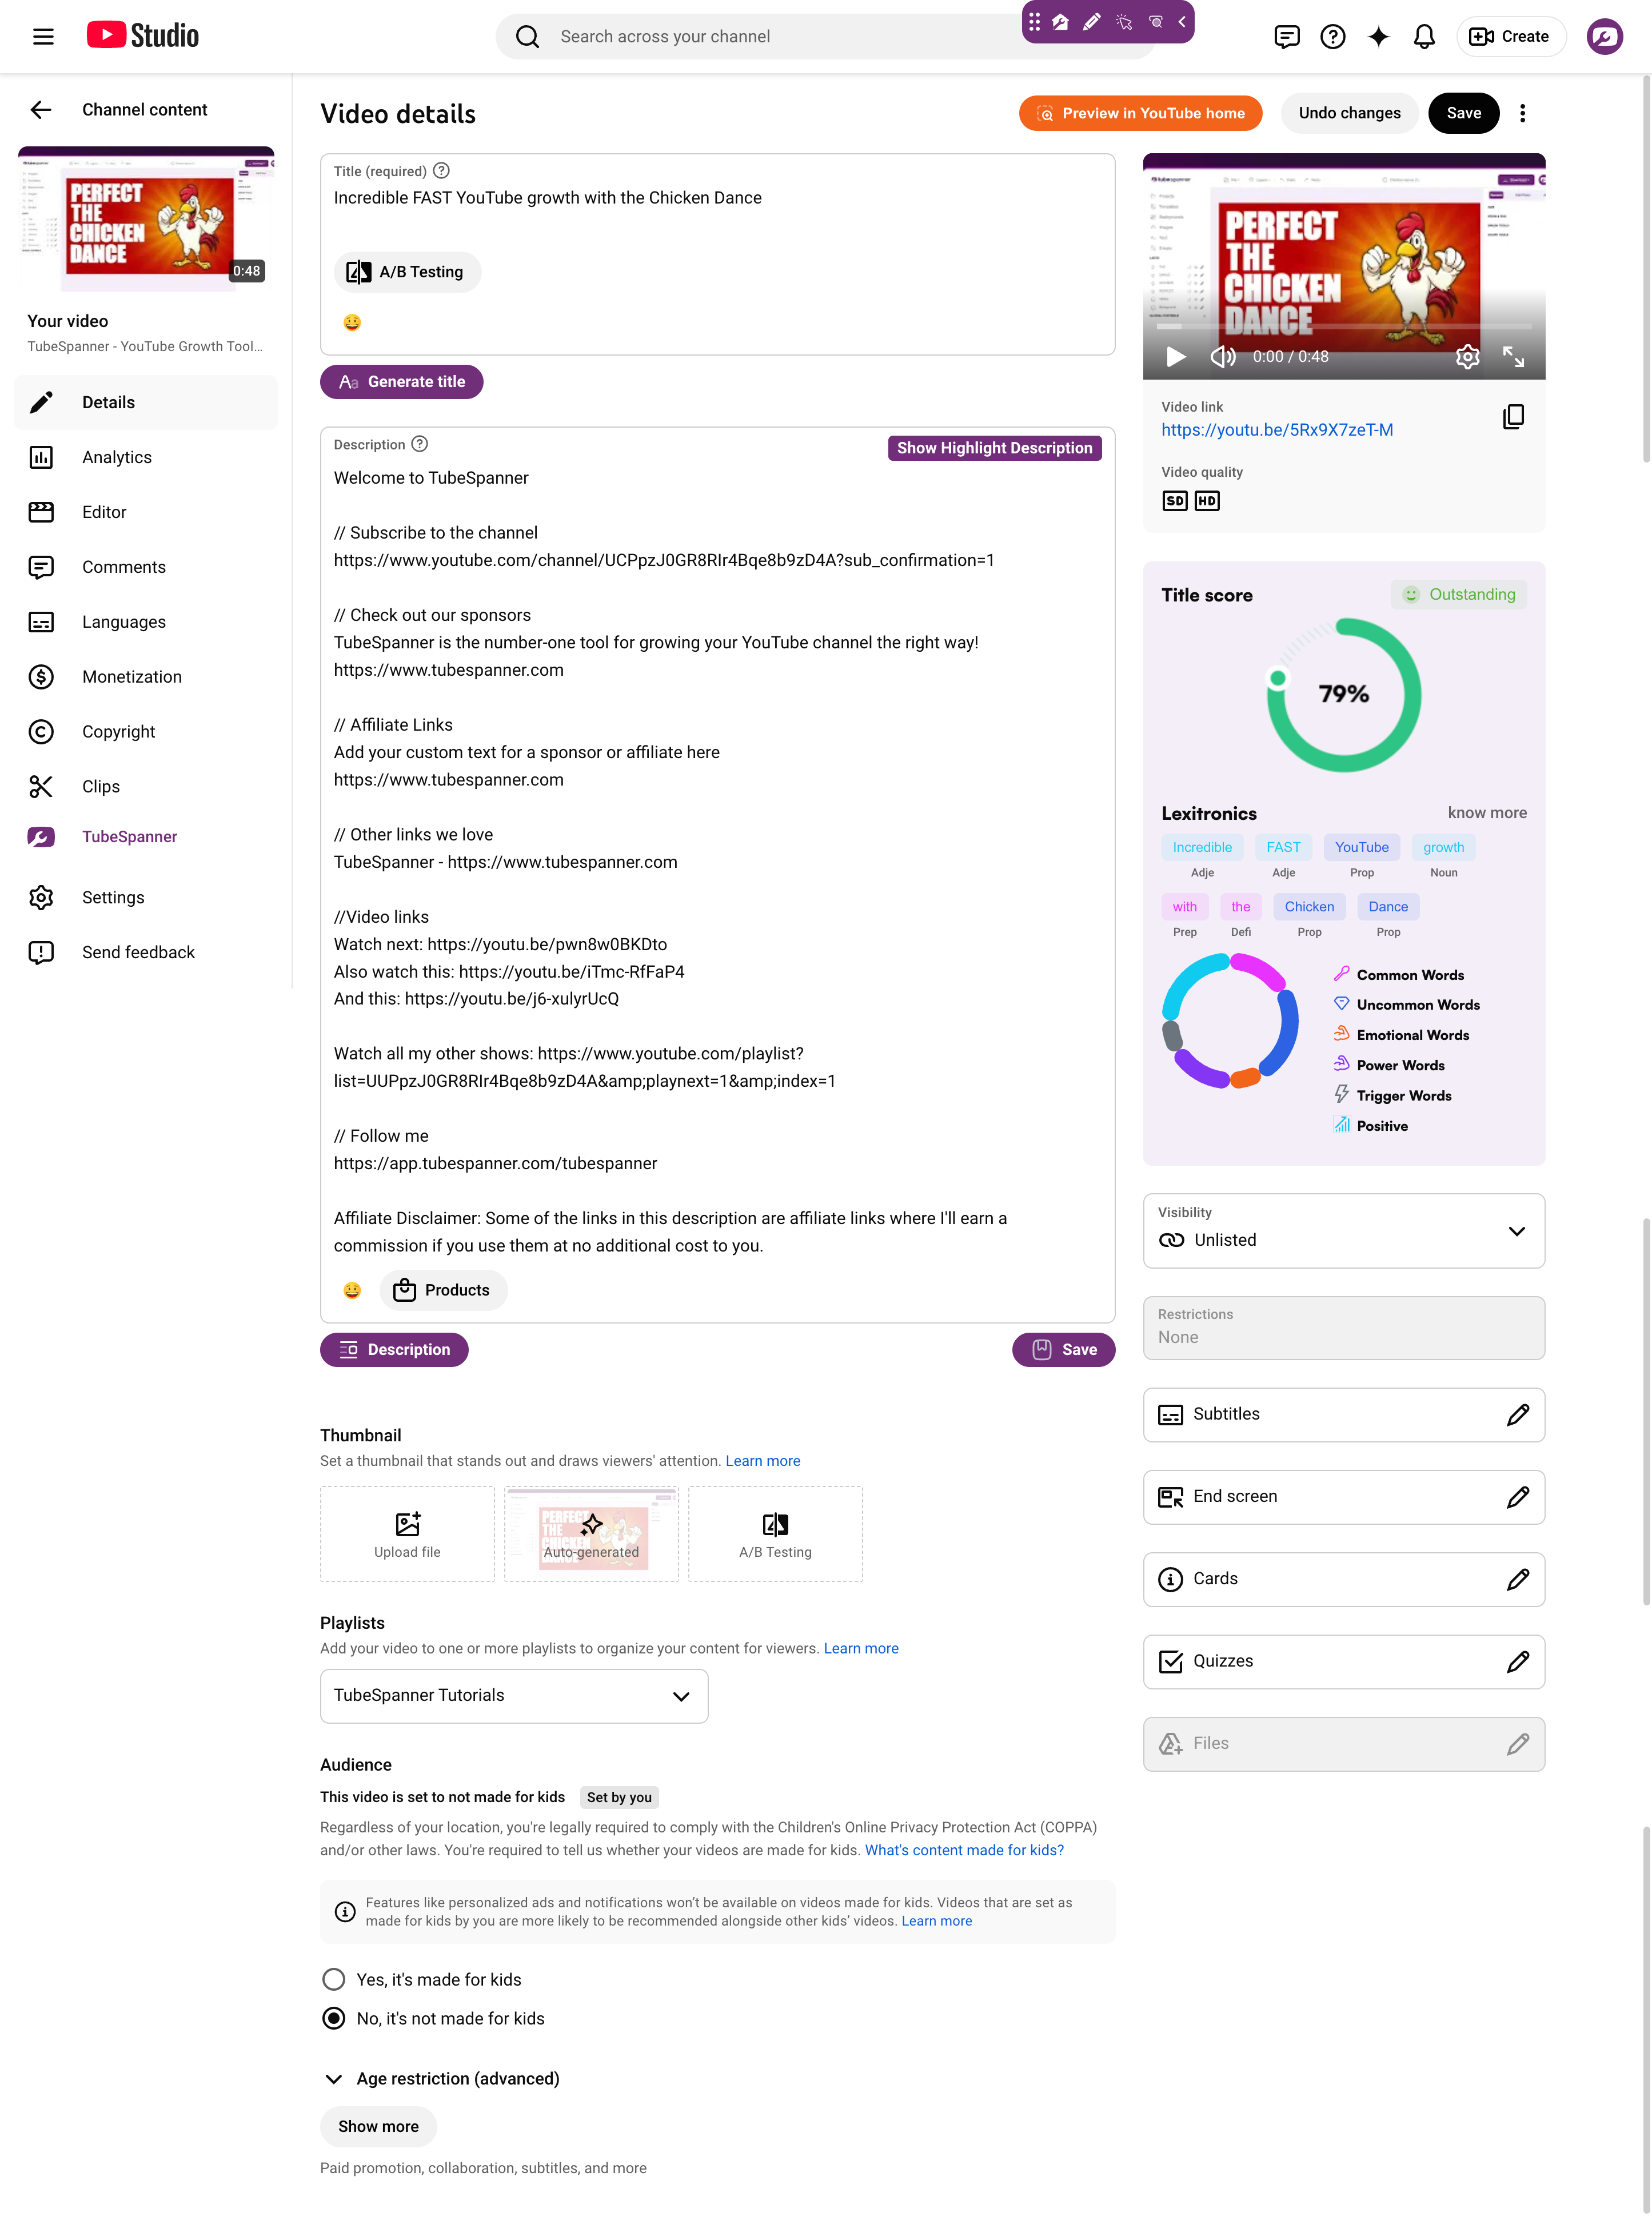Open Analytics in the sidebar
Viewport: 1652px width, 2216px height.
pyautogui.click(x=146, y=457)
